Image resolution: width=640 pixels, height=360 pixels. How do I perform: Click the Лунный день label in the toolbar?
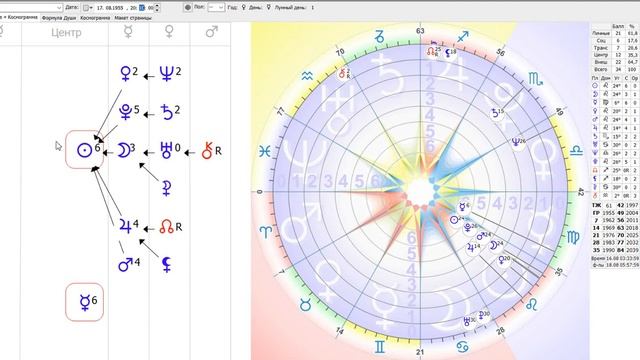(x=291, y=8)
